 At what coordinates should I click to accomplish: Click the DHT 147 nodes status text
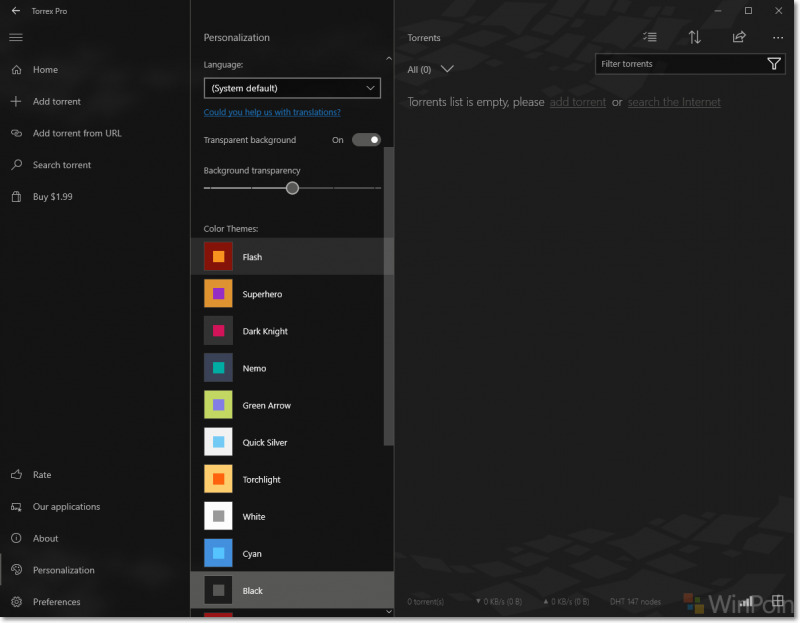tap(635, 602)
